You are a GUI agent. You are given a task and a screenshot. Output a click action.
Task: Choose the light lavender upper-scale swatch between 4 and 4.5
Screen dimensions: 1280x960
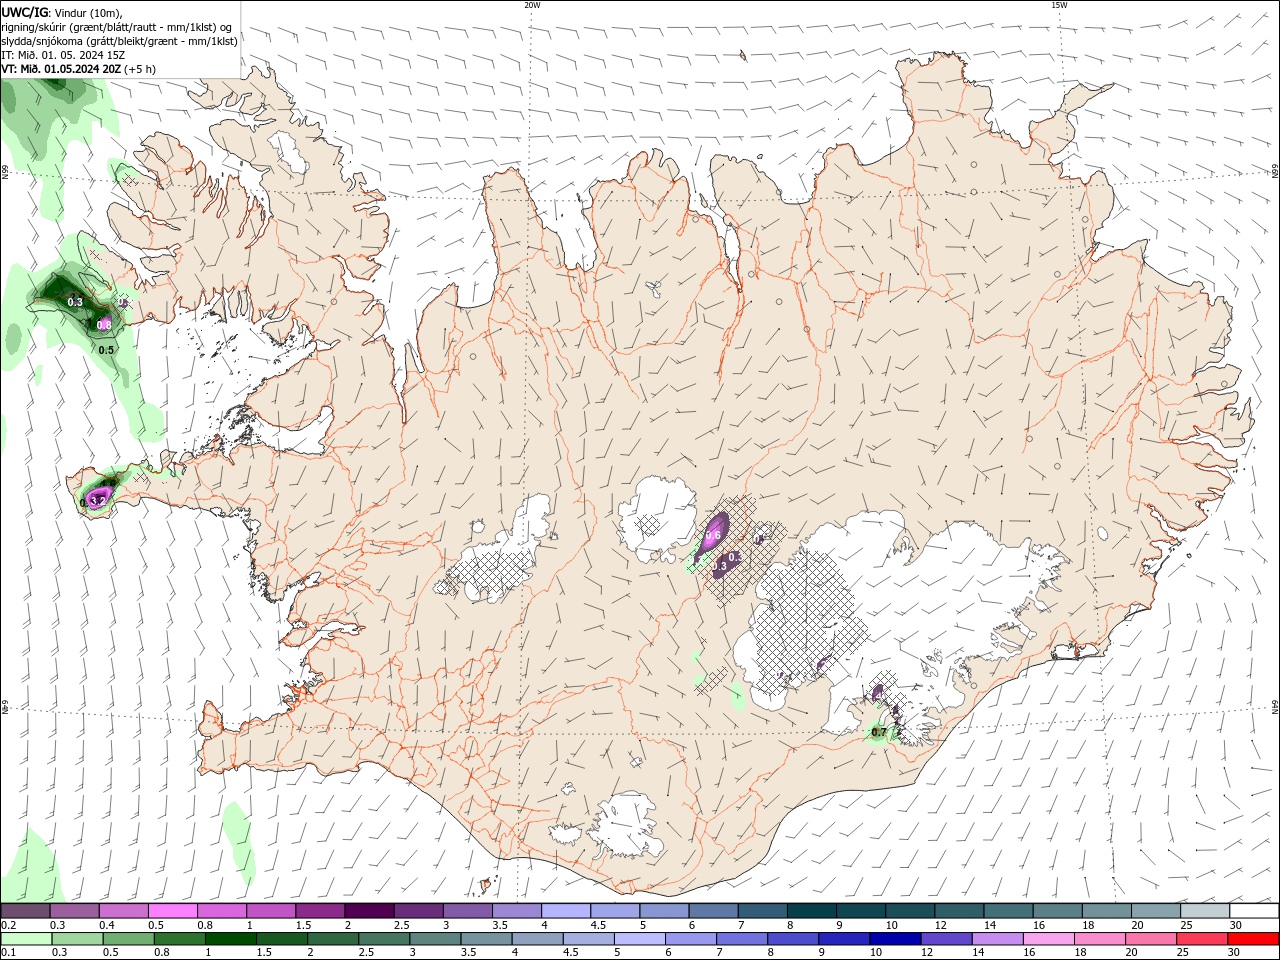pyautogui.click(x=565, y=911)
